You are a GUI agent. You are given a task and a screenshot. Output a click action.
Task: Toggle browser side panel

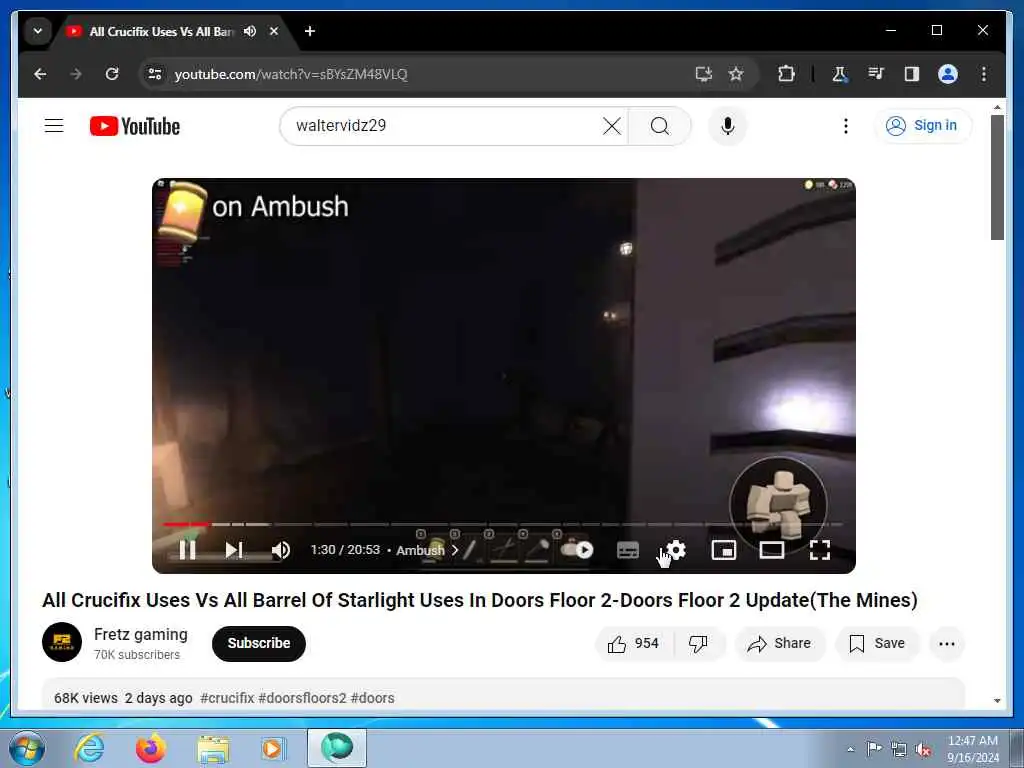pos(912,74)
